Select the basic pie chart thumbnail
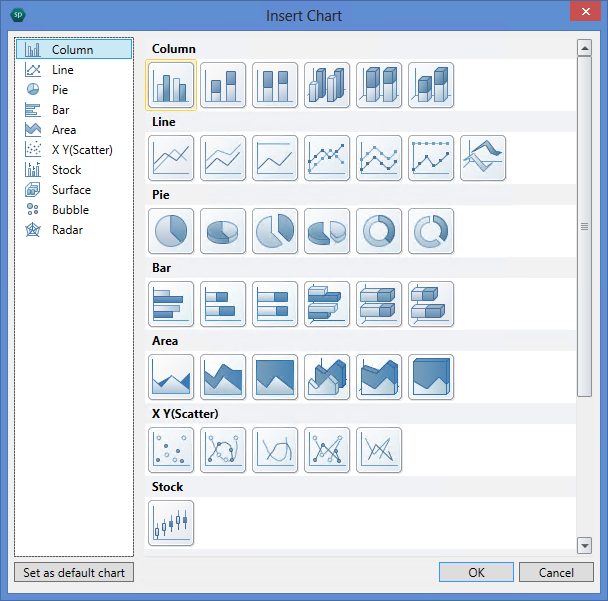 (171, 231)
